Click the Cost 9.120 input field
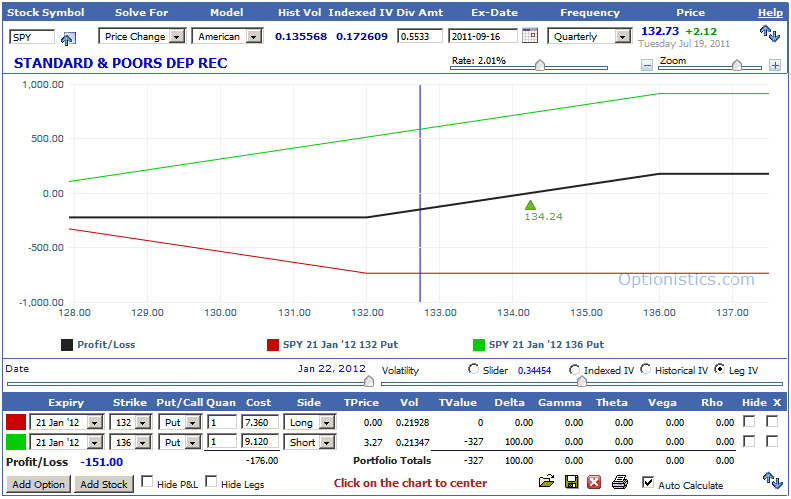Screen dimensions: 791x499 (260, 442)
